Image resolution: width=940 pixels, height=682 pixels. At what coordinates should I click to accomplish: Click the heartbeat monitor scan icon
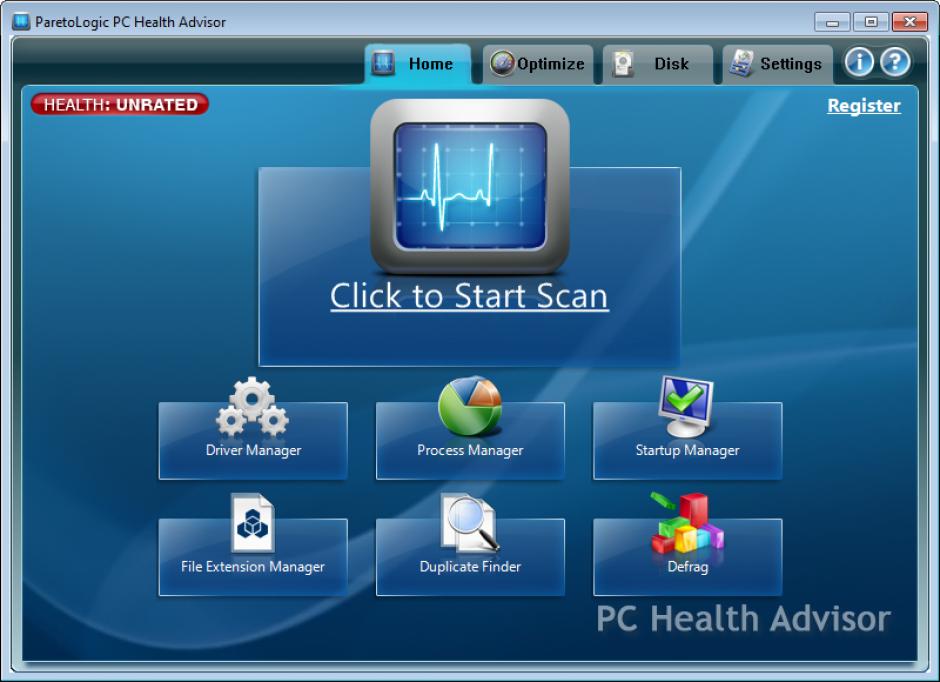coord(469,187)
